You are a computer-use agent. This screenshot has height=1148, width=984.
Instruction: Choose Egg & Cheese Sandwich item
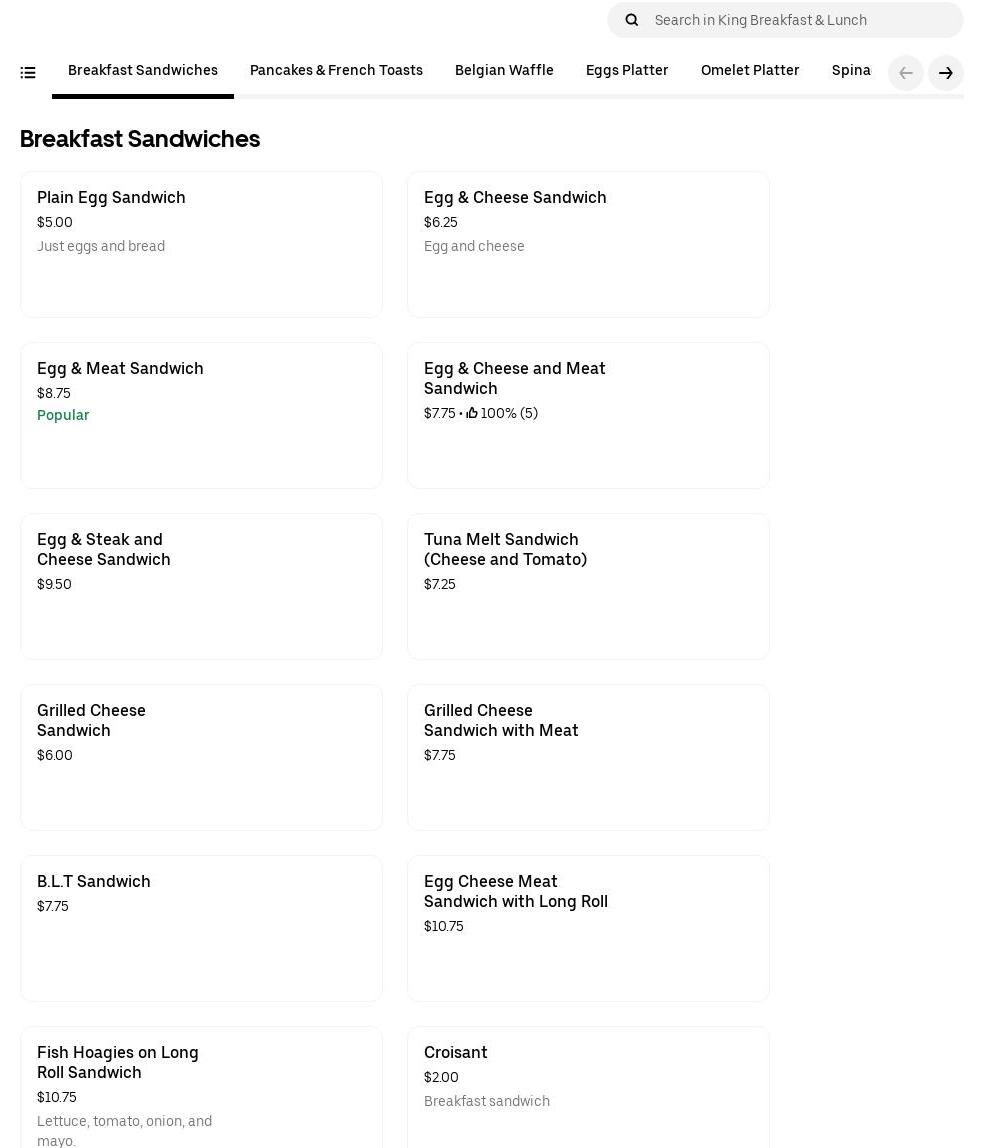tap(588, 244)
